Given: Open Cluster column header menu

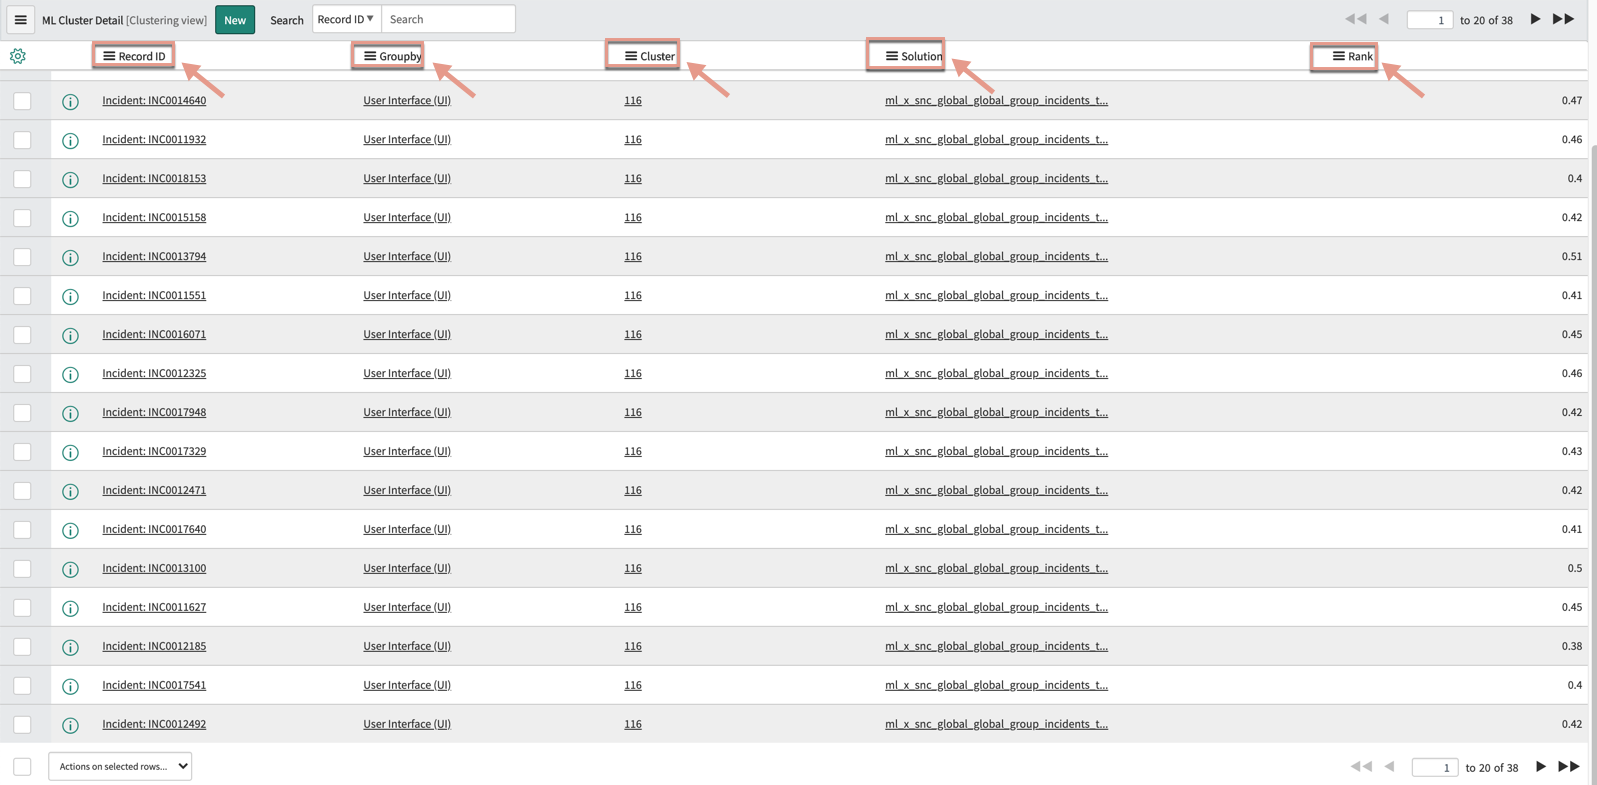Looking at the screenshot, I should pyautogui.click(x=631, y=56).
